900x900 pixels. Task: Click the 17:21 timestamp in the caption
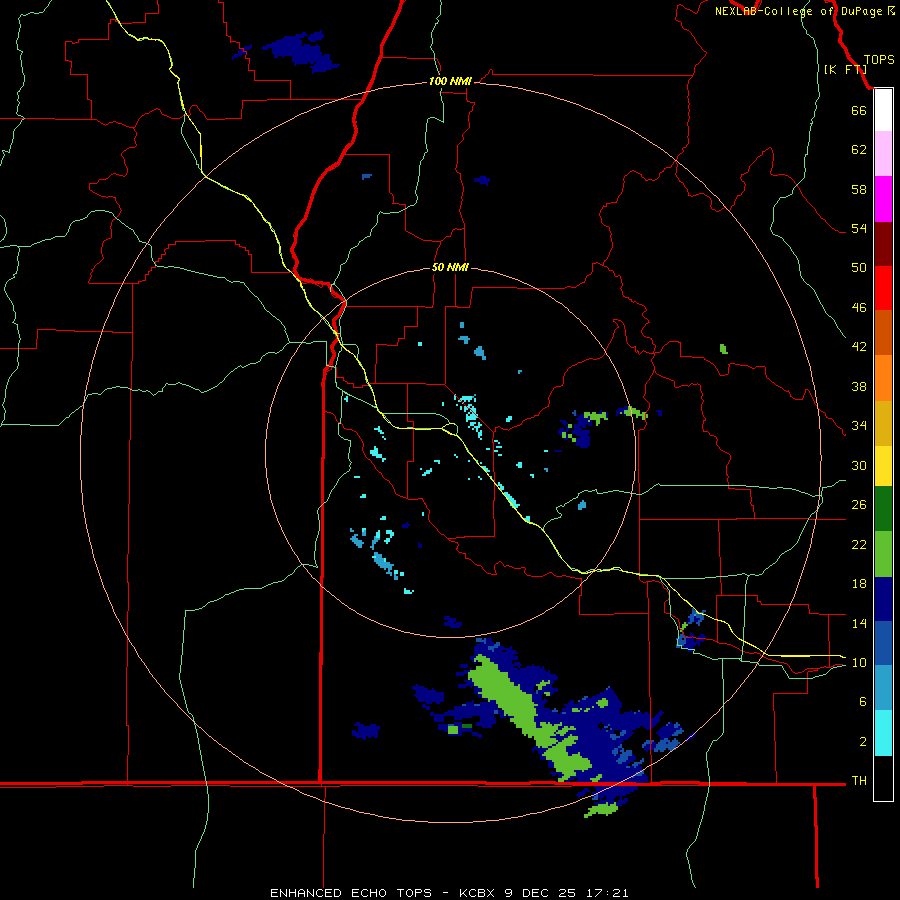[607, 893]
